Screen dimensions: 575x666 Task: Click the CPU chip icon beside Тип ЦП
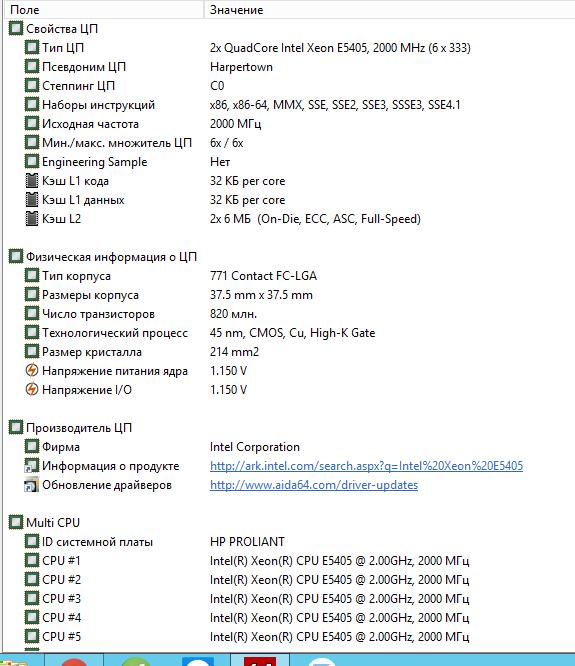tap(31, 48)
